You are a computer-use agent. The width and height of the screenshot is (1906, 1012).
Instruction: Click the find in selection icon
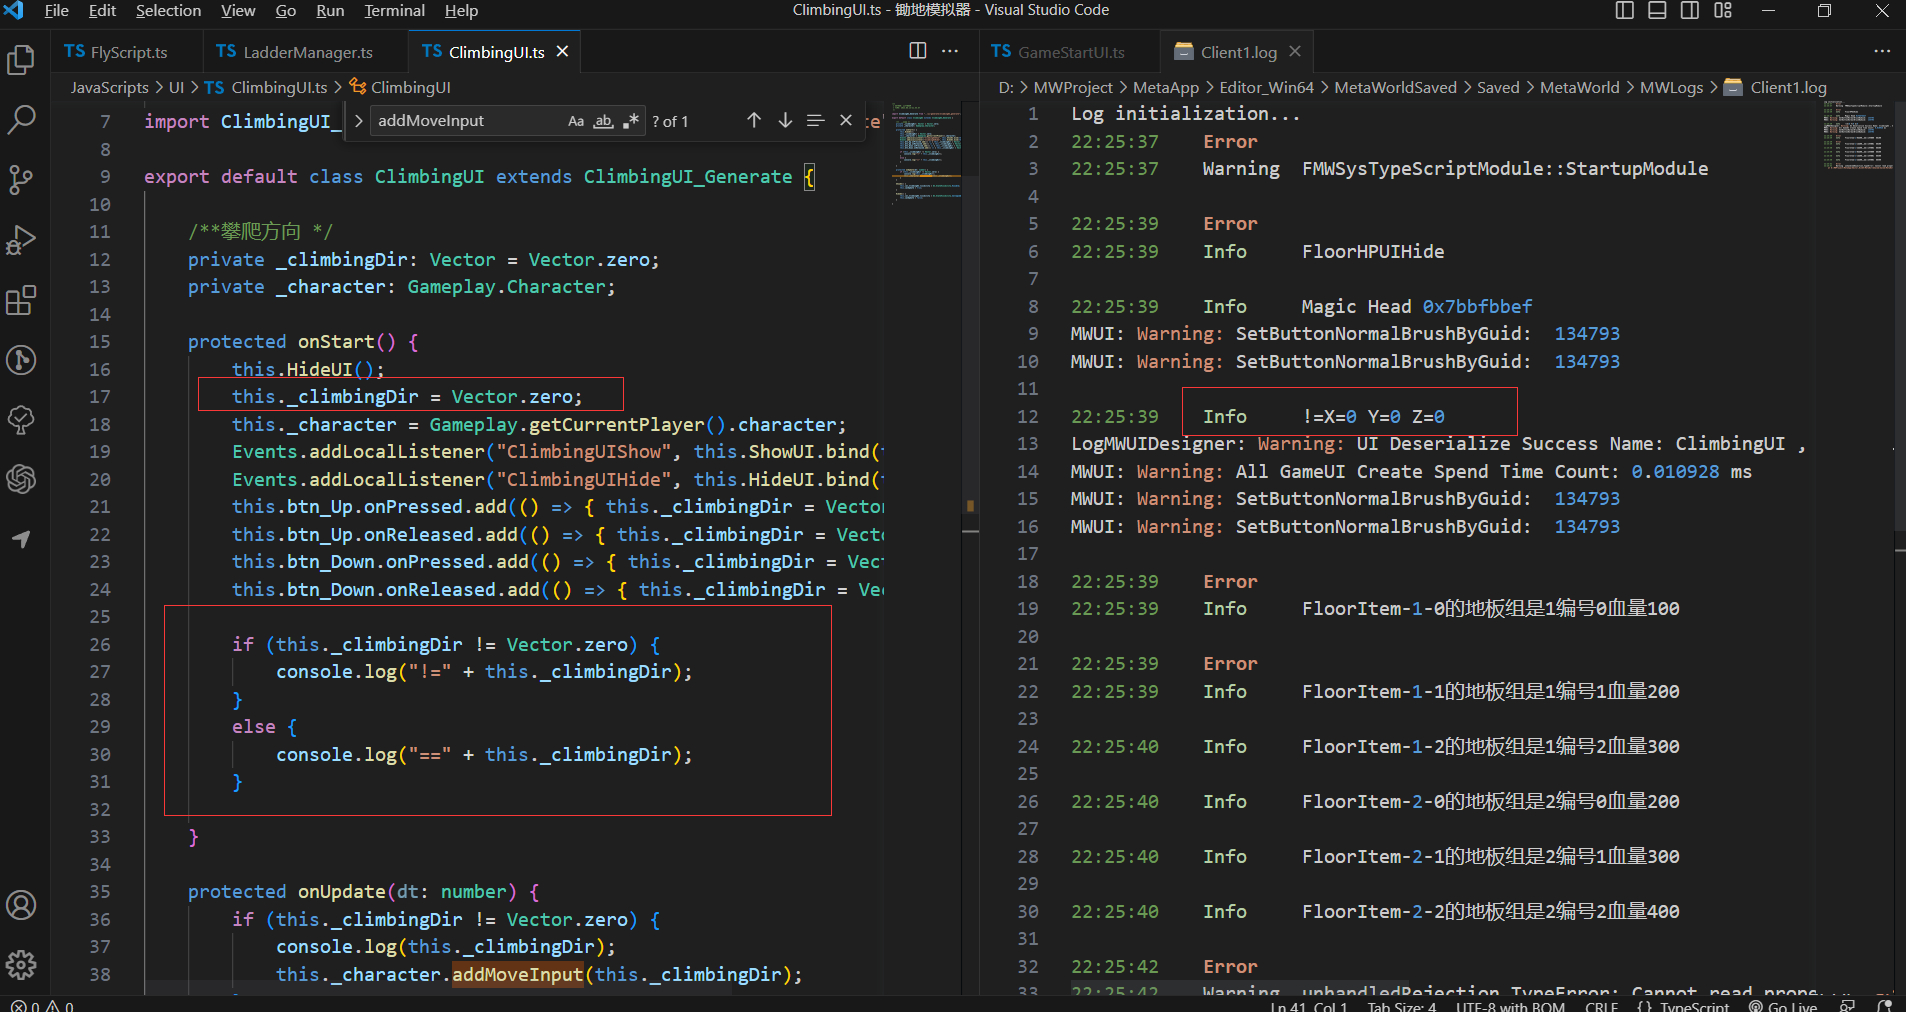[x=816, y=120]
